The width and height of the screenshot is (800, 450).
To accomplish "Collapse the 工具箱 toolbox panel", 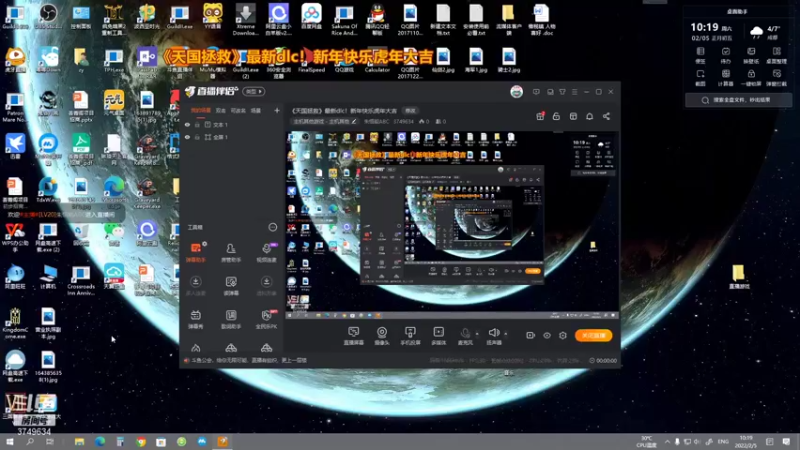I will (x=273, y=227).
